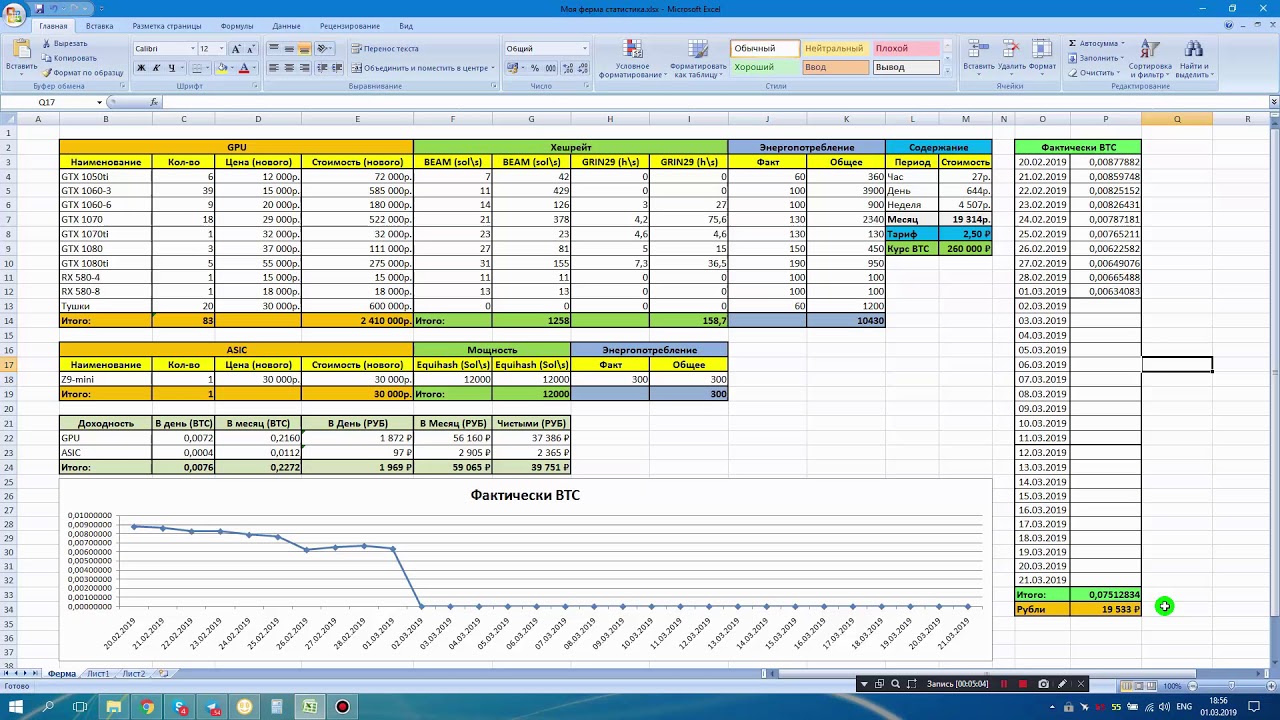Copy selection with Копировать
This screenshot has width=1280, height=720.
pos(69,58)
